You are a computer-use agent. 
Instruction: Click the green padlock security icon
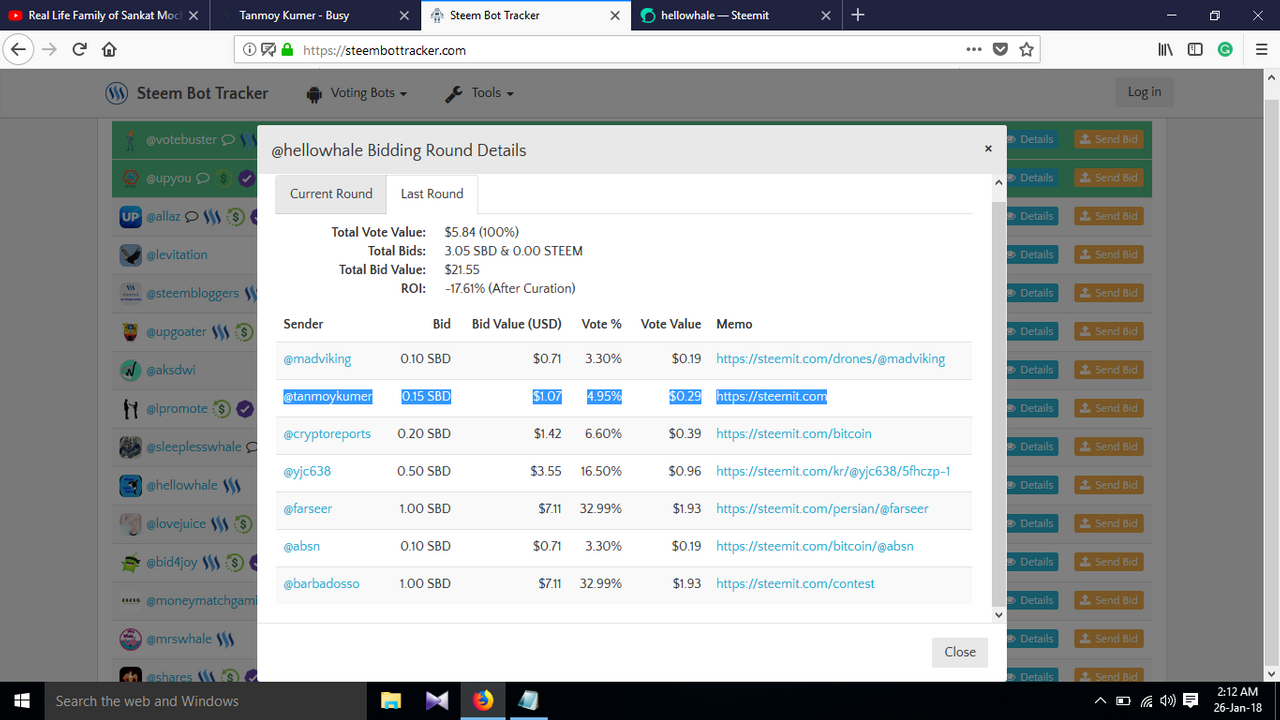click(287, 49)
